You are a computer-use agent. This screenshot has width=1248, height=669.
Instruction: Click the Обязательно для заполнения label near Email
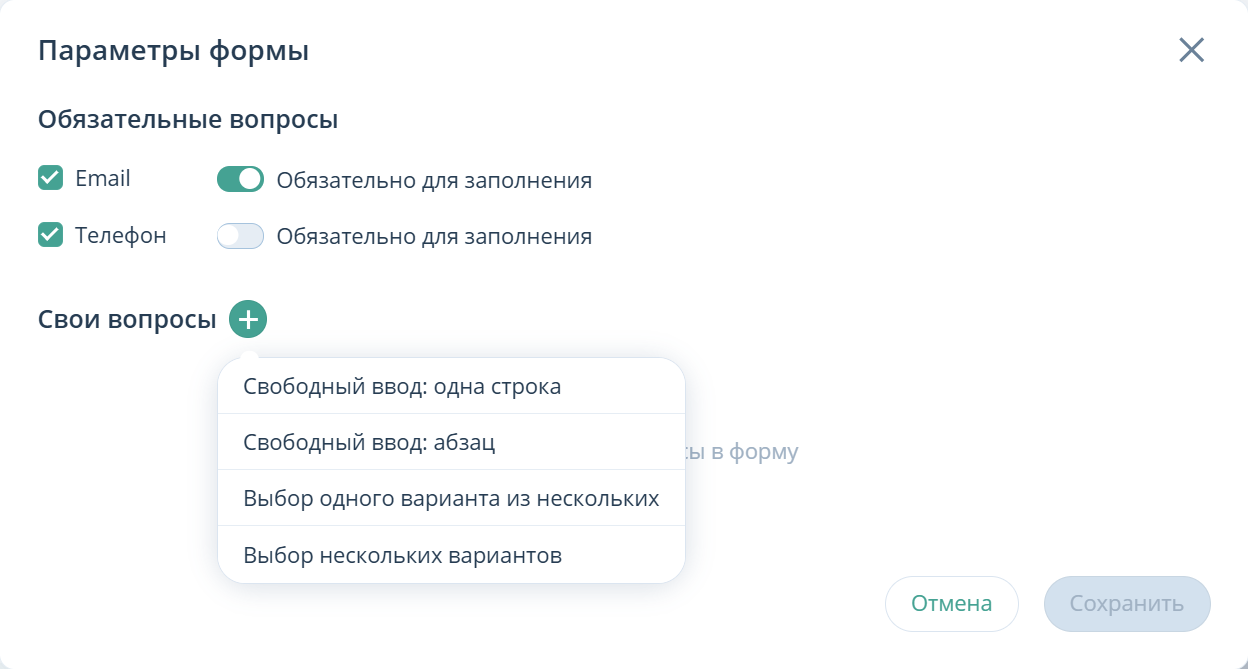434,180
